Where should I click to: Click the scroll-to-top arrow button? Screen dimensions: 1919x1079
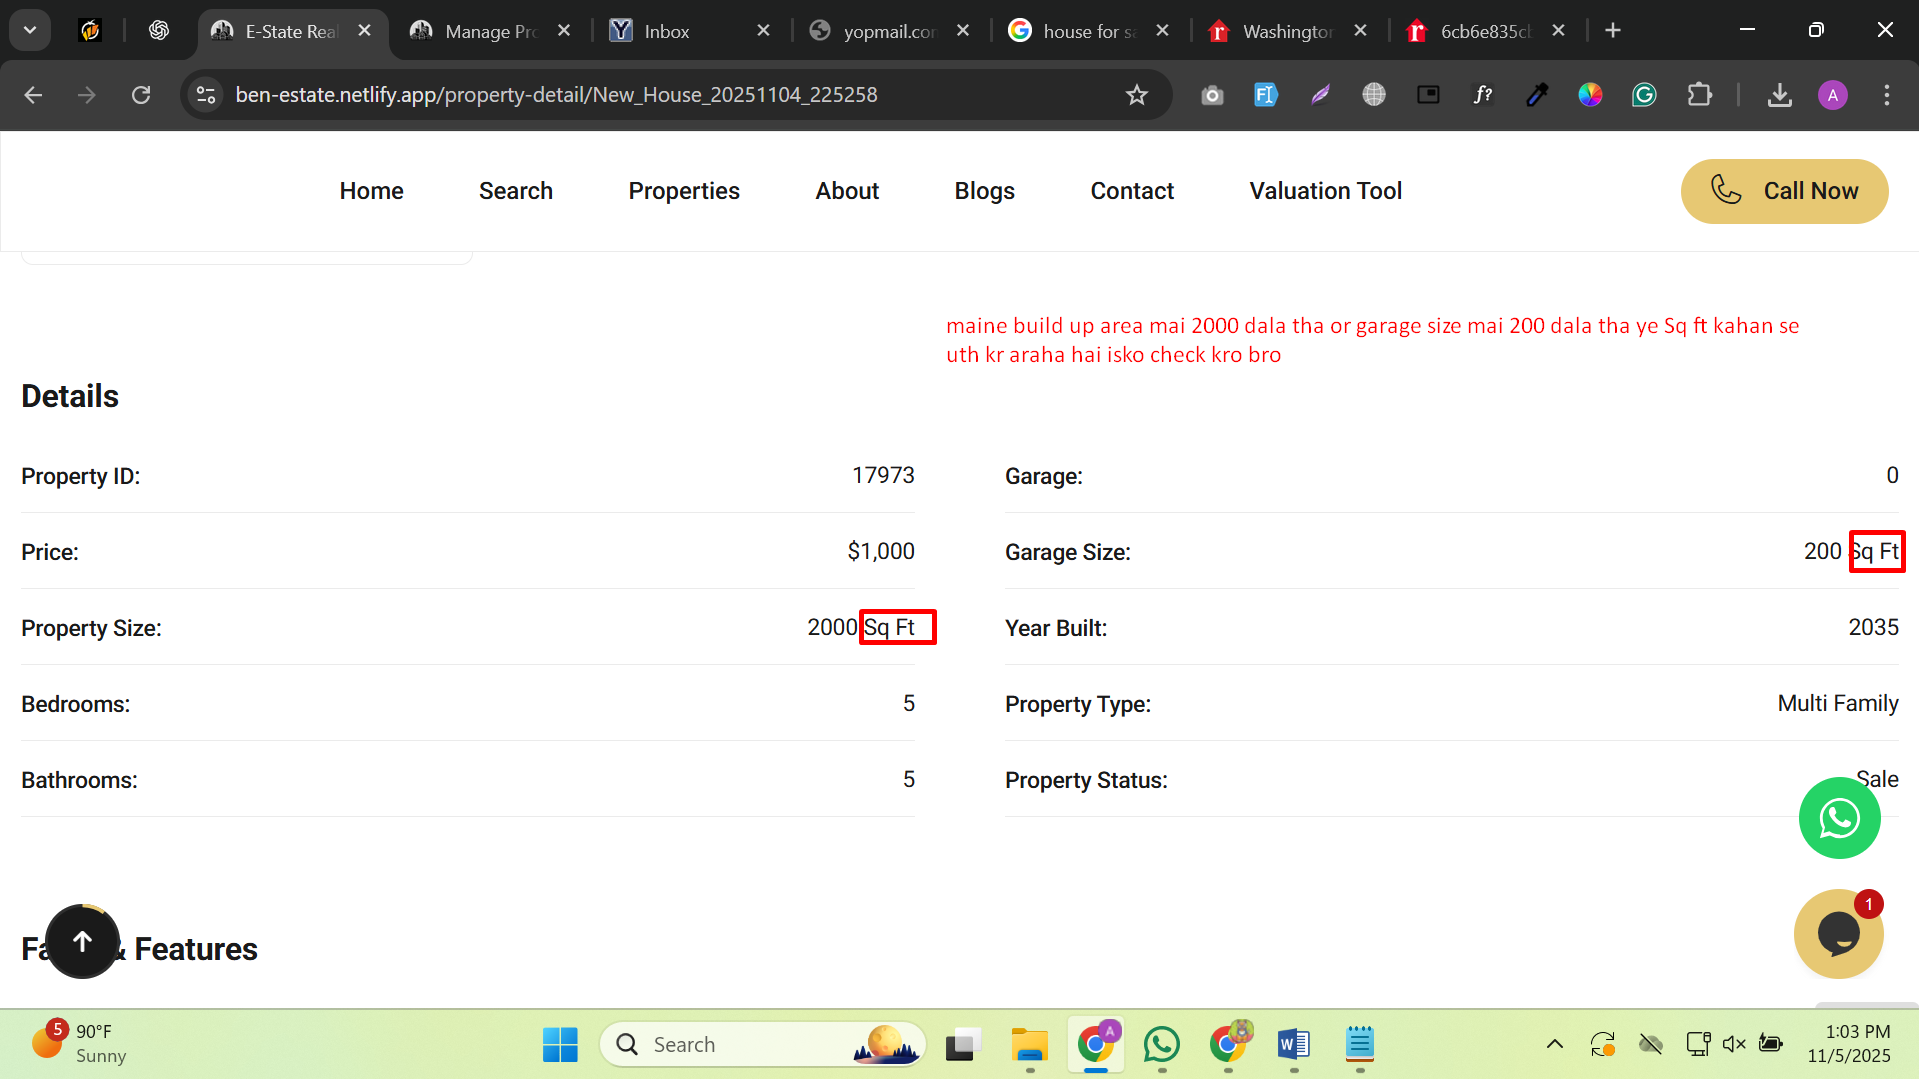(x=83, y=941)
